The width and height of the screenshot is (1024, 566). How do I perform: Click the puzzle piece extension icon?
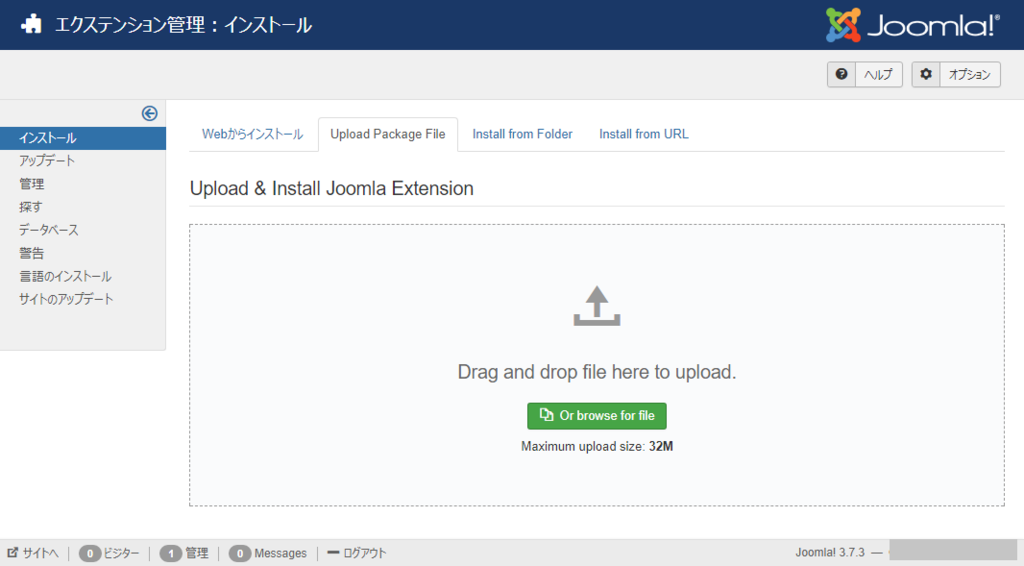click(x=31, y=25)
